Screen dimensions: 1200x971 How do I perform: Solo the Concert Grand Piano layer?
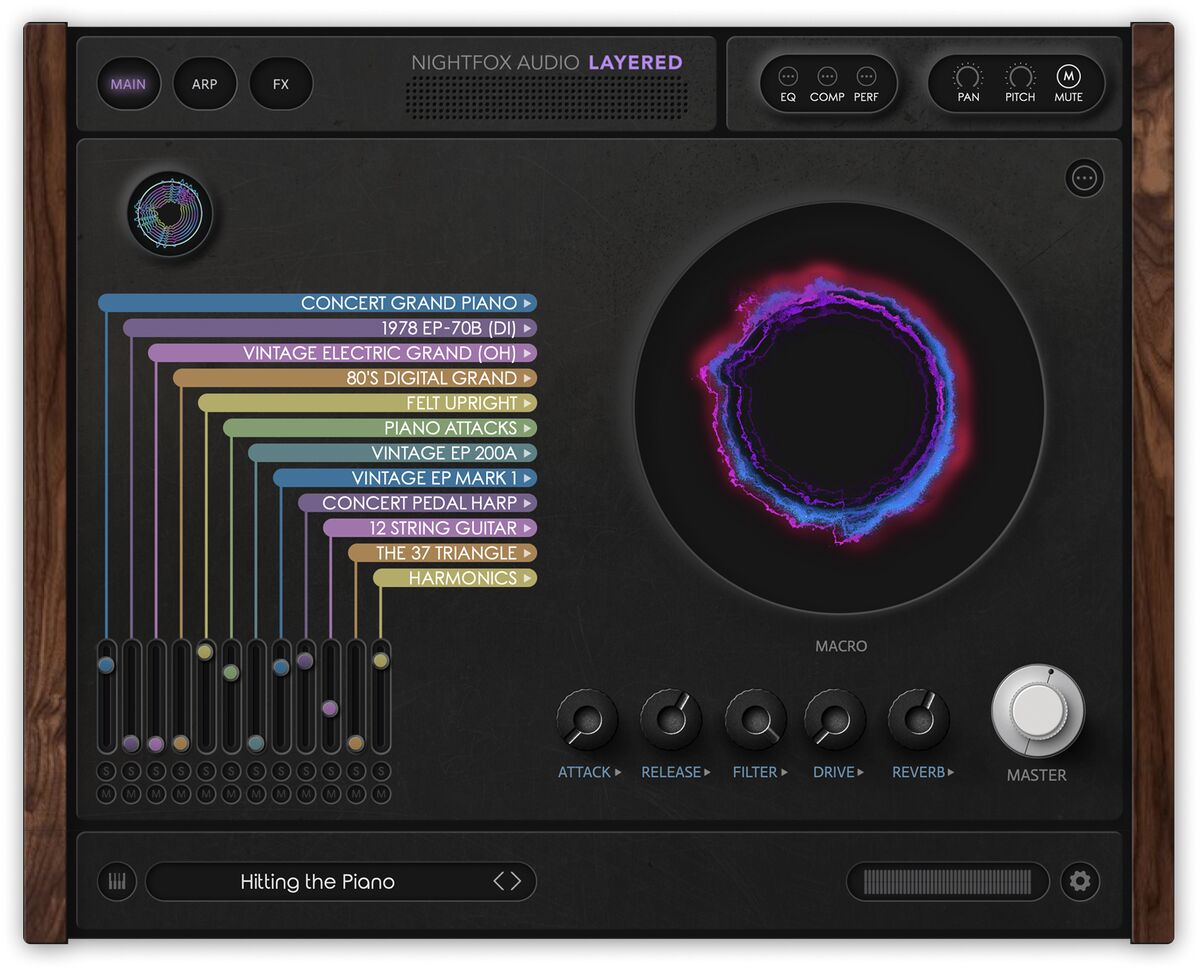[106, 772]
